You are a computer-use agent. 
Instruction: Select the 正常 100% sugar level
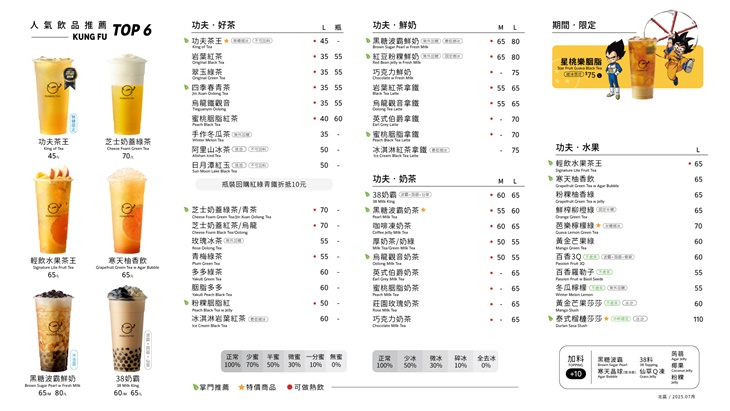click(232, 361)
